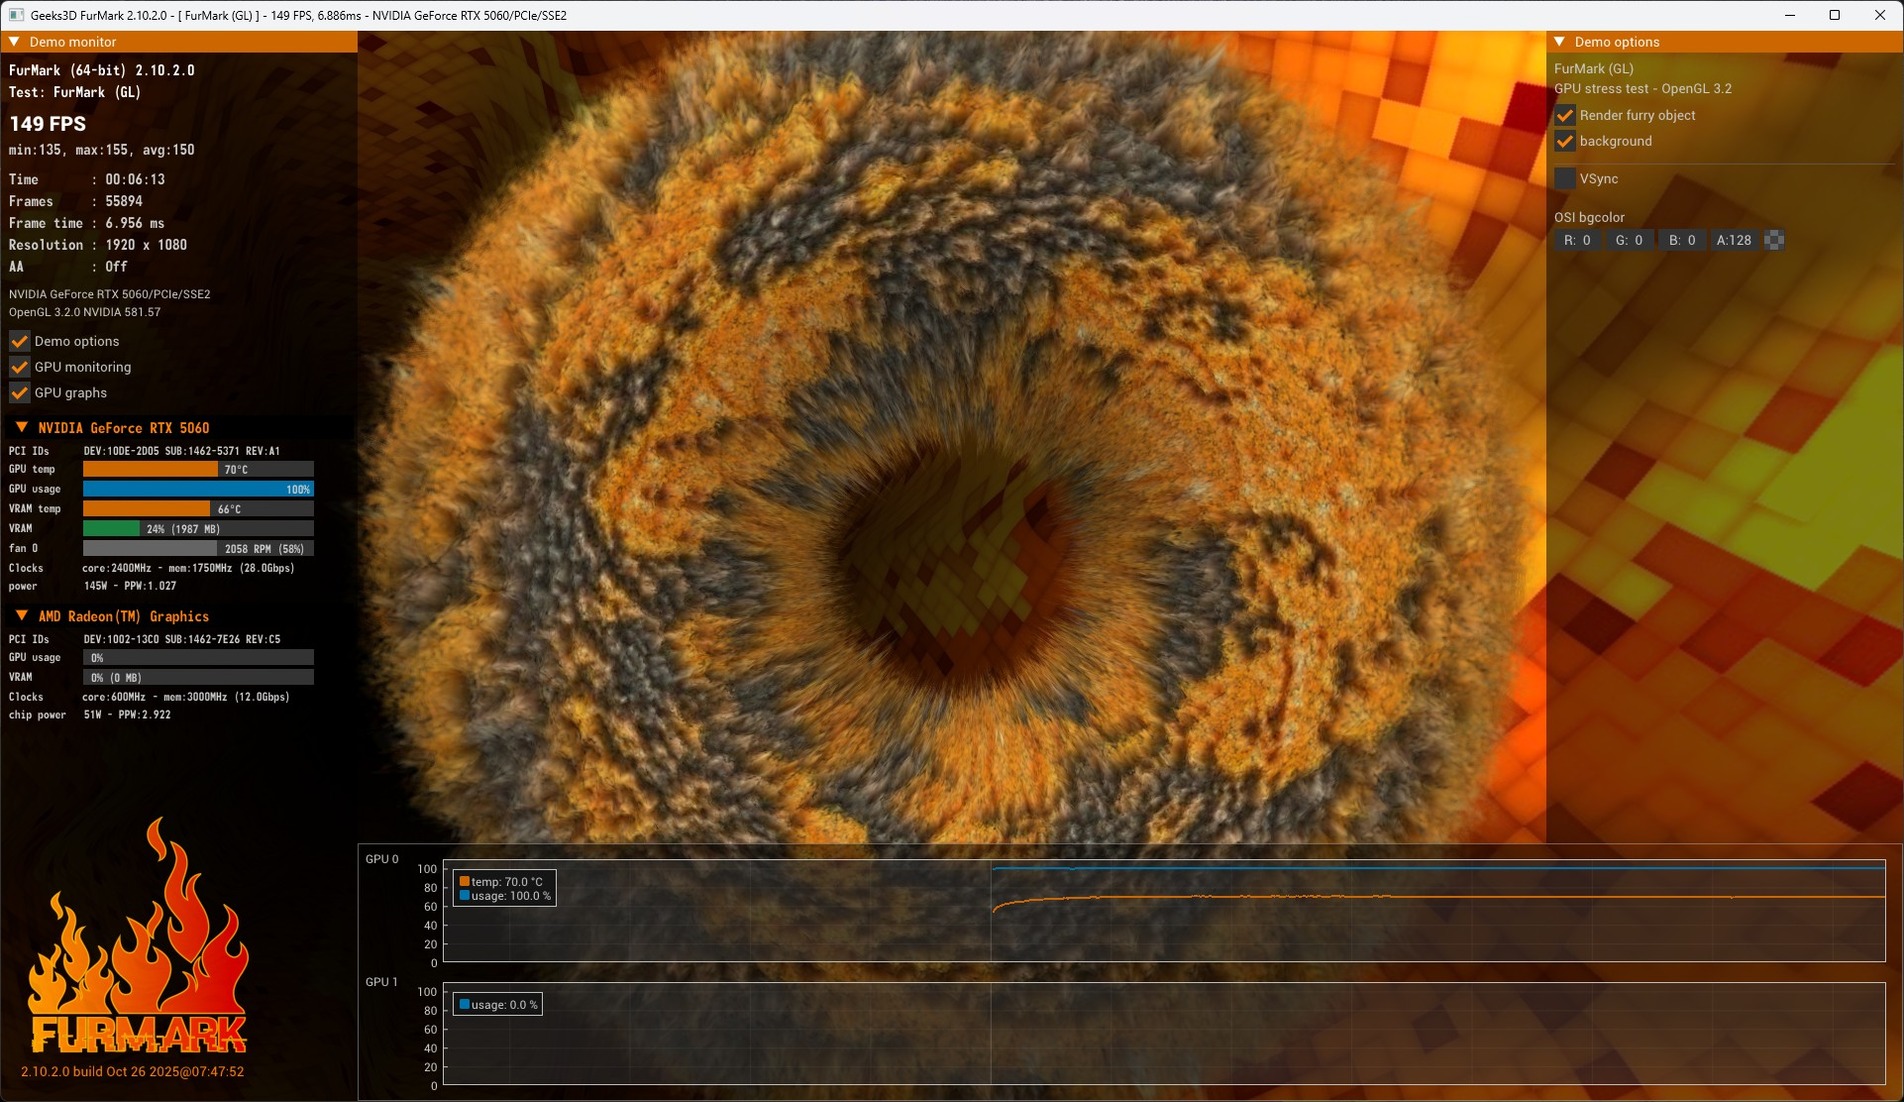Click the build Oct 26 2025 version text
This screenshot has width=1904, height=1102.
(x=132, y=1071)
